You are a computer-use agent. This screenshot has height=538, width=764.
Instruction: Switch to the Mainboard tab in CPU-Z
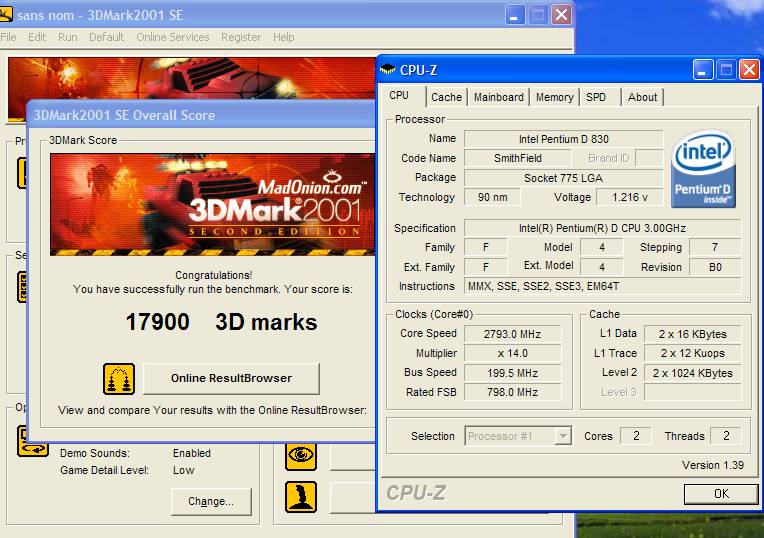pos(498,97)
